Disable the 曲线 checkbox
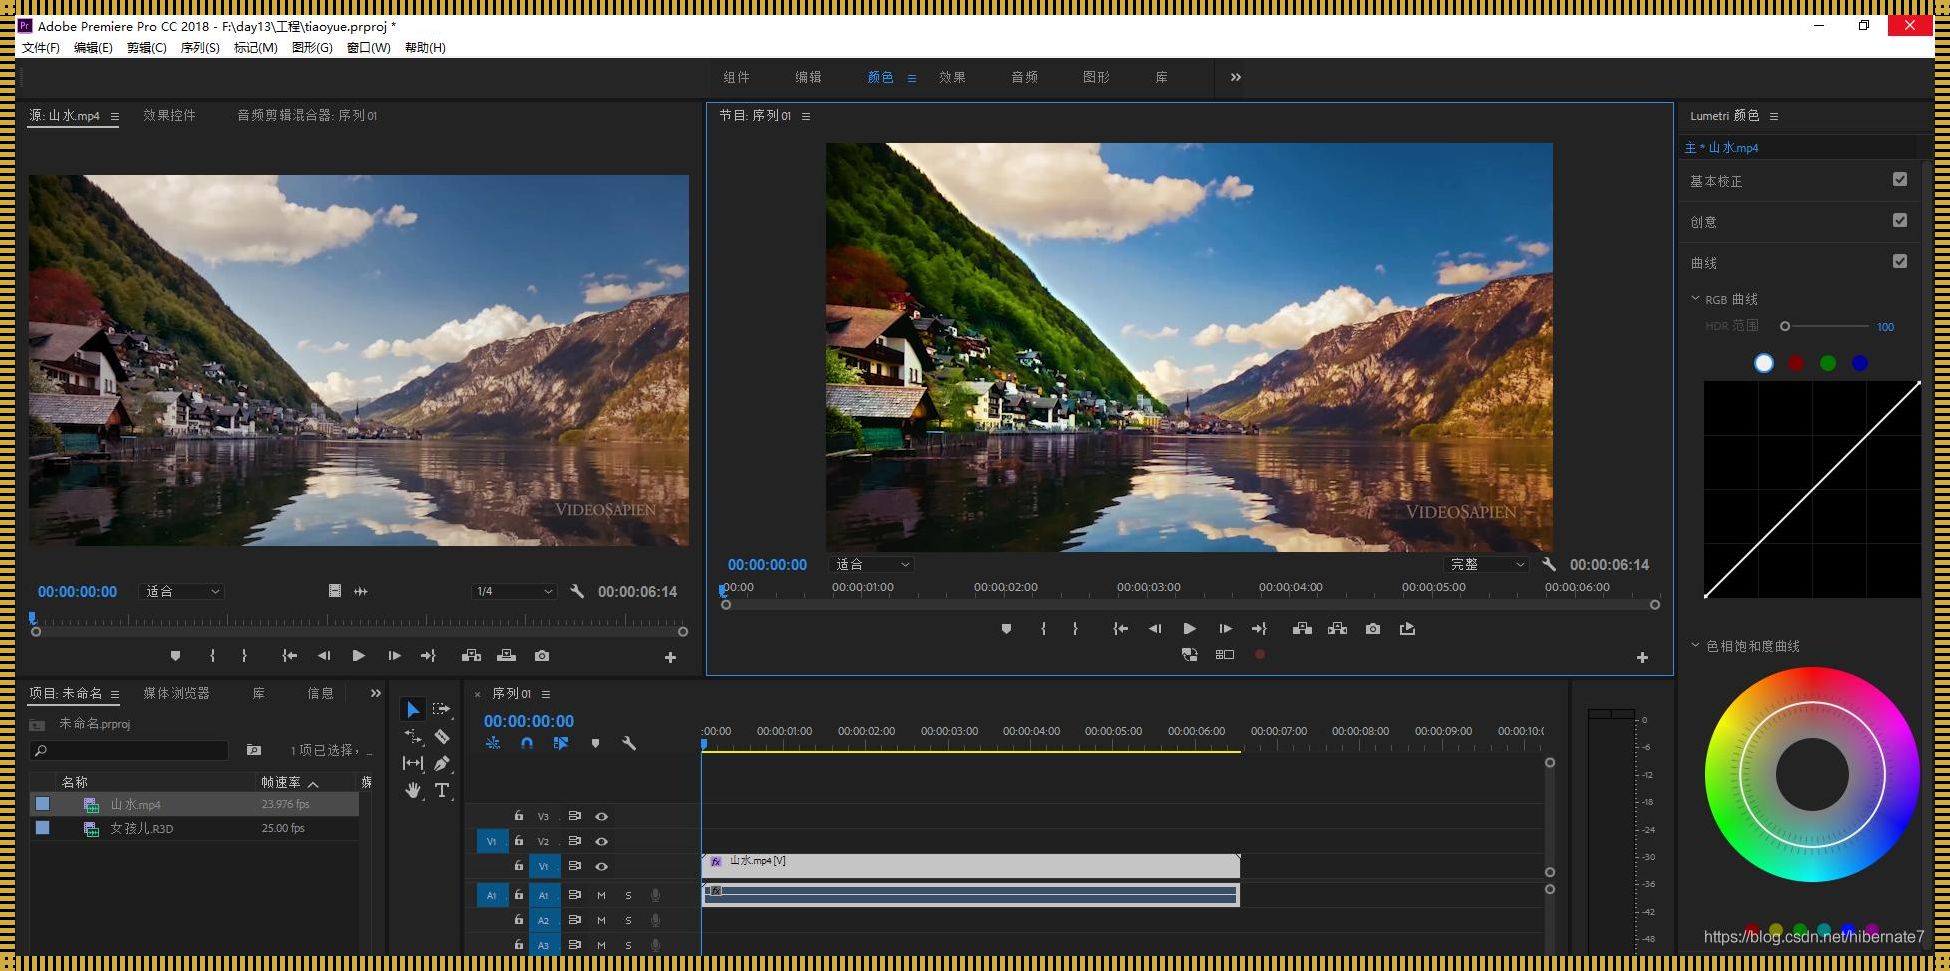 click(x=1900, y=262)
